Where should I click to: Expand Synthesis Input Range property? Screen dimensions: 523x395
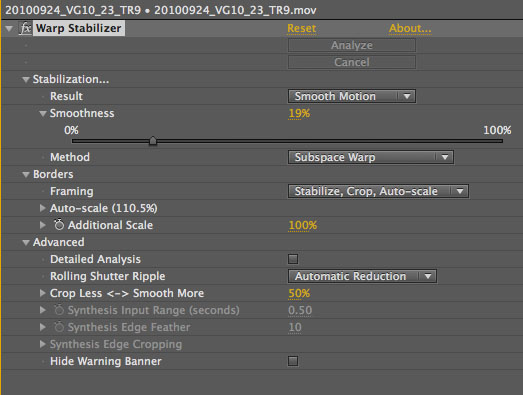pyautogui.click(x=42, y=310)
